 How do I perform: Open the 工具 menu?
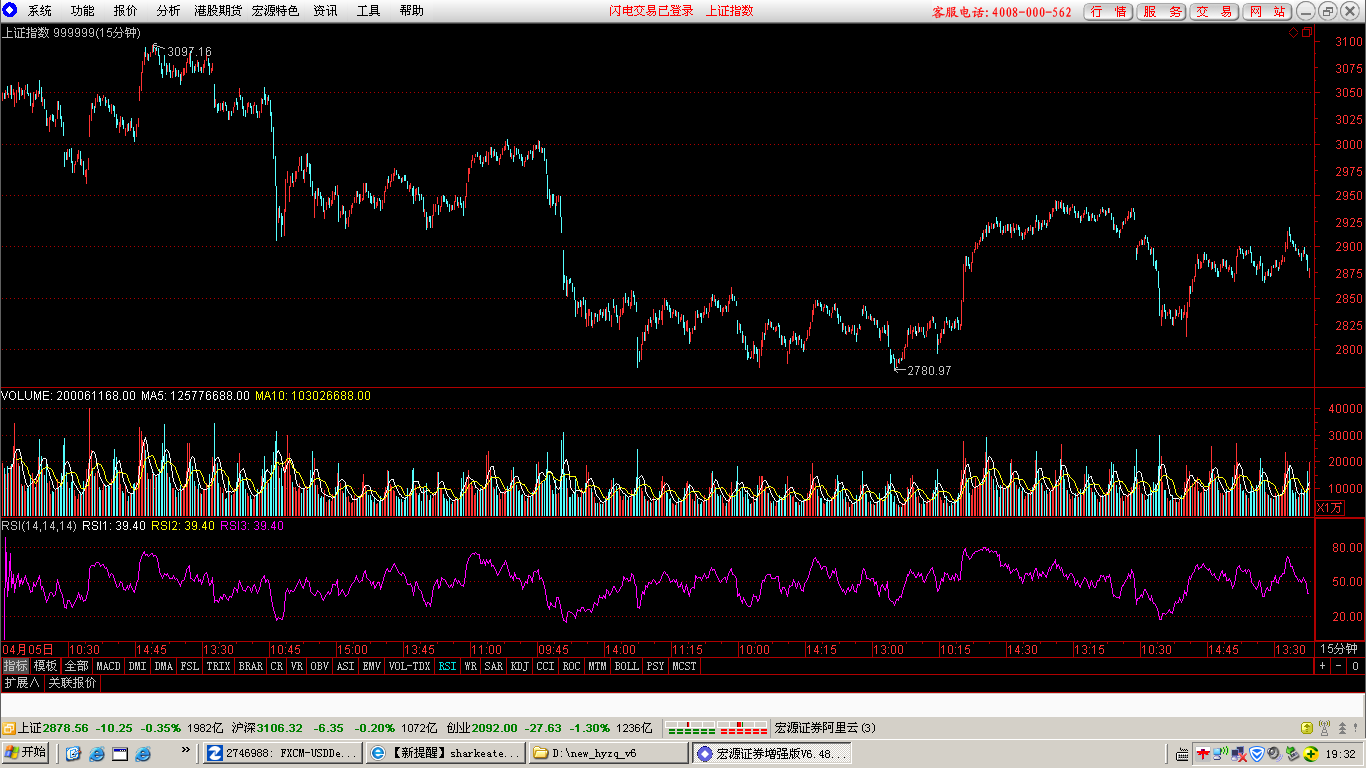(369, 11)
